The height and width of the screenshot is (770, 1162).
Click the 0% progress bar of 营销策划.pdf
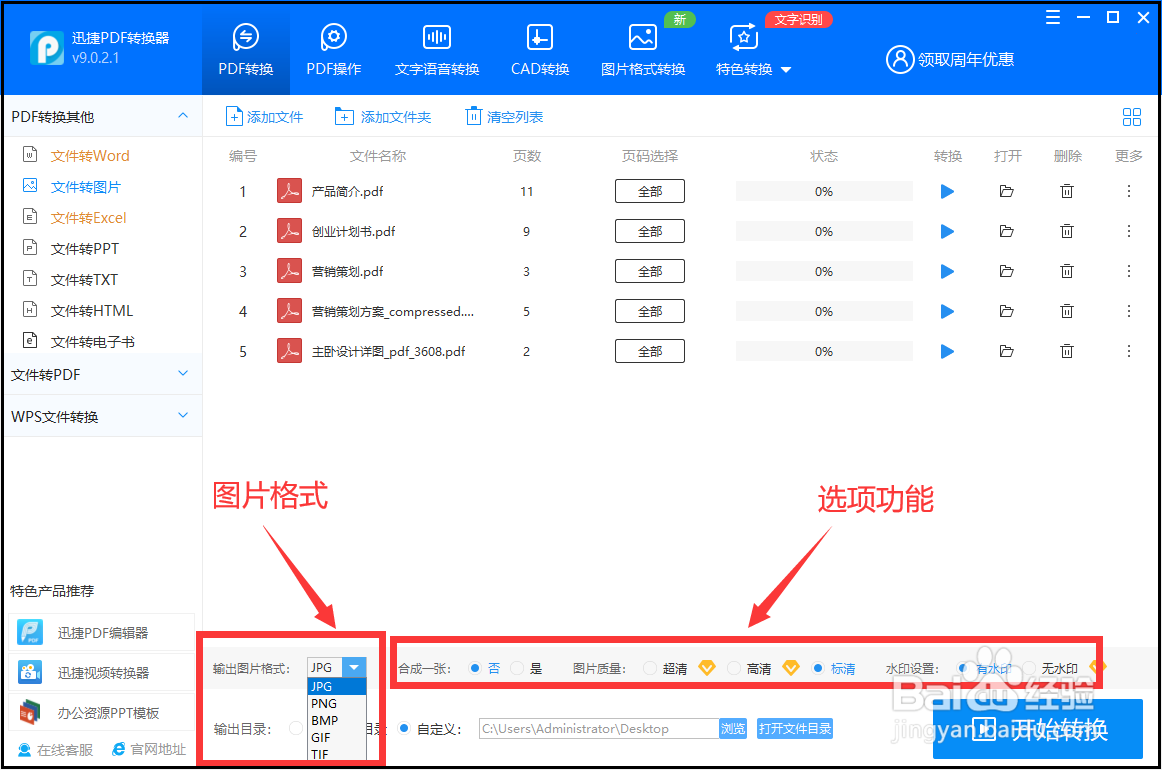pos(824,272)
